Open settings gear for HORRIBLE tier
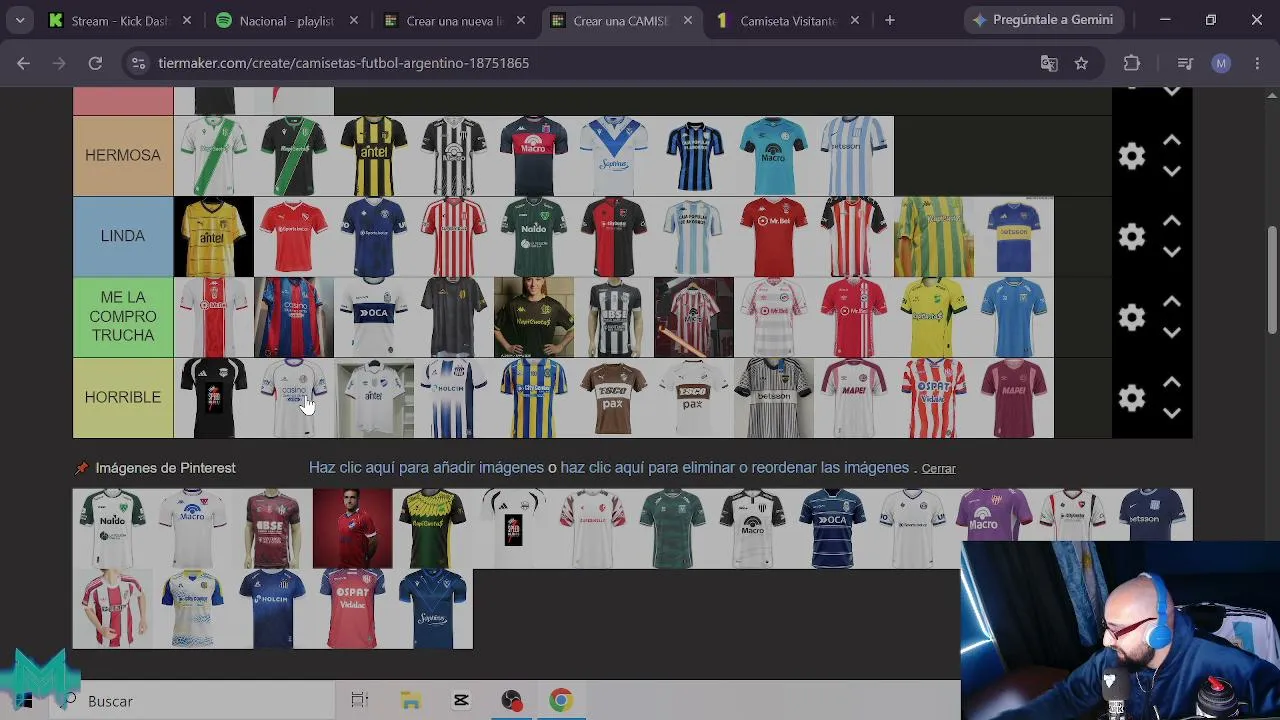Image resolution: width=1280 pixels, height=720 pixels. click(x=1132, y=398)
